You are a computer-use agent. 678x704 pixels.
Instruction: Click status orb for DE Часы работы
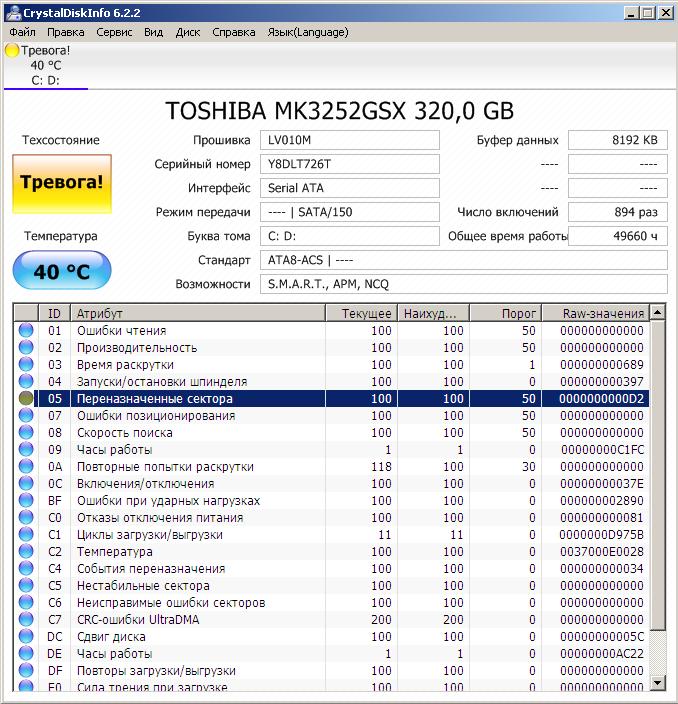(x=26, y=653)
